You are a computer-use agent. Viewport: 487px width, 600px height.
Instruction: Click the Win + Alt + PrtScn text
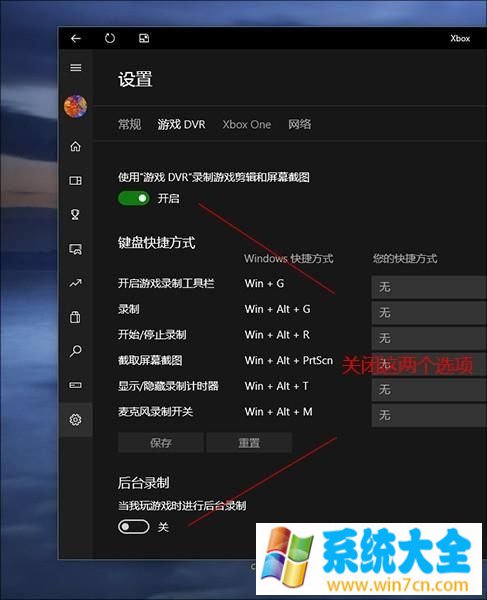tap(289, 360)
